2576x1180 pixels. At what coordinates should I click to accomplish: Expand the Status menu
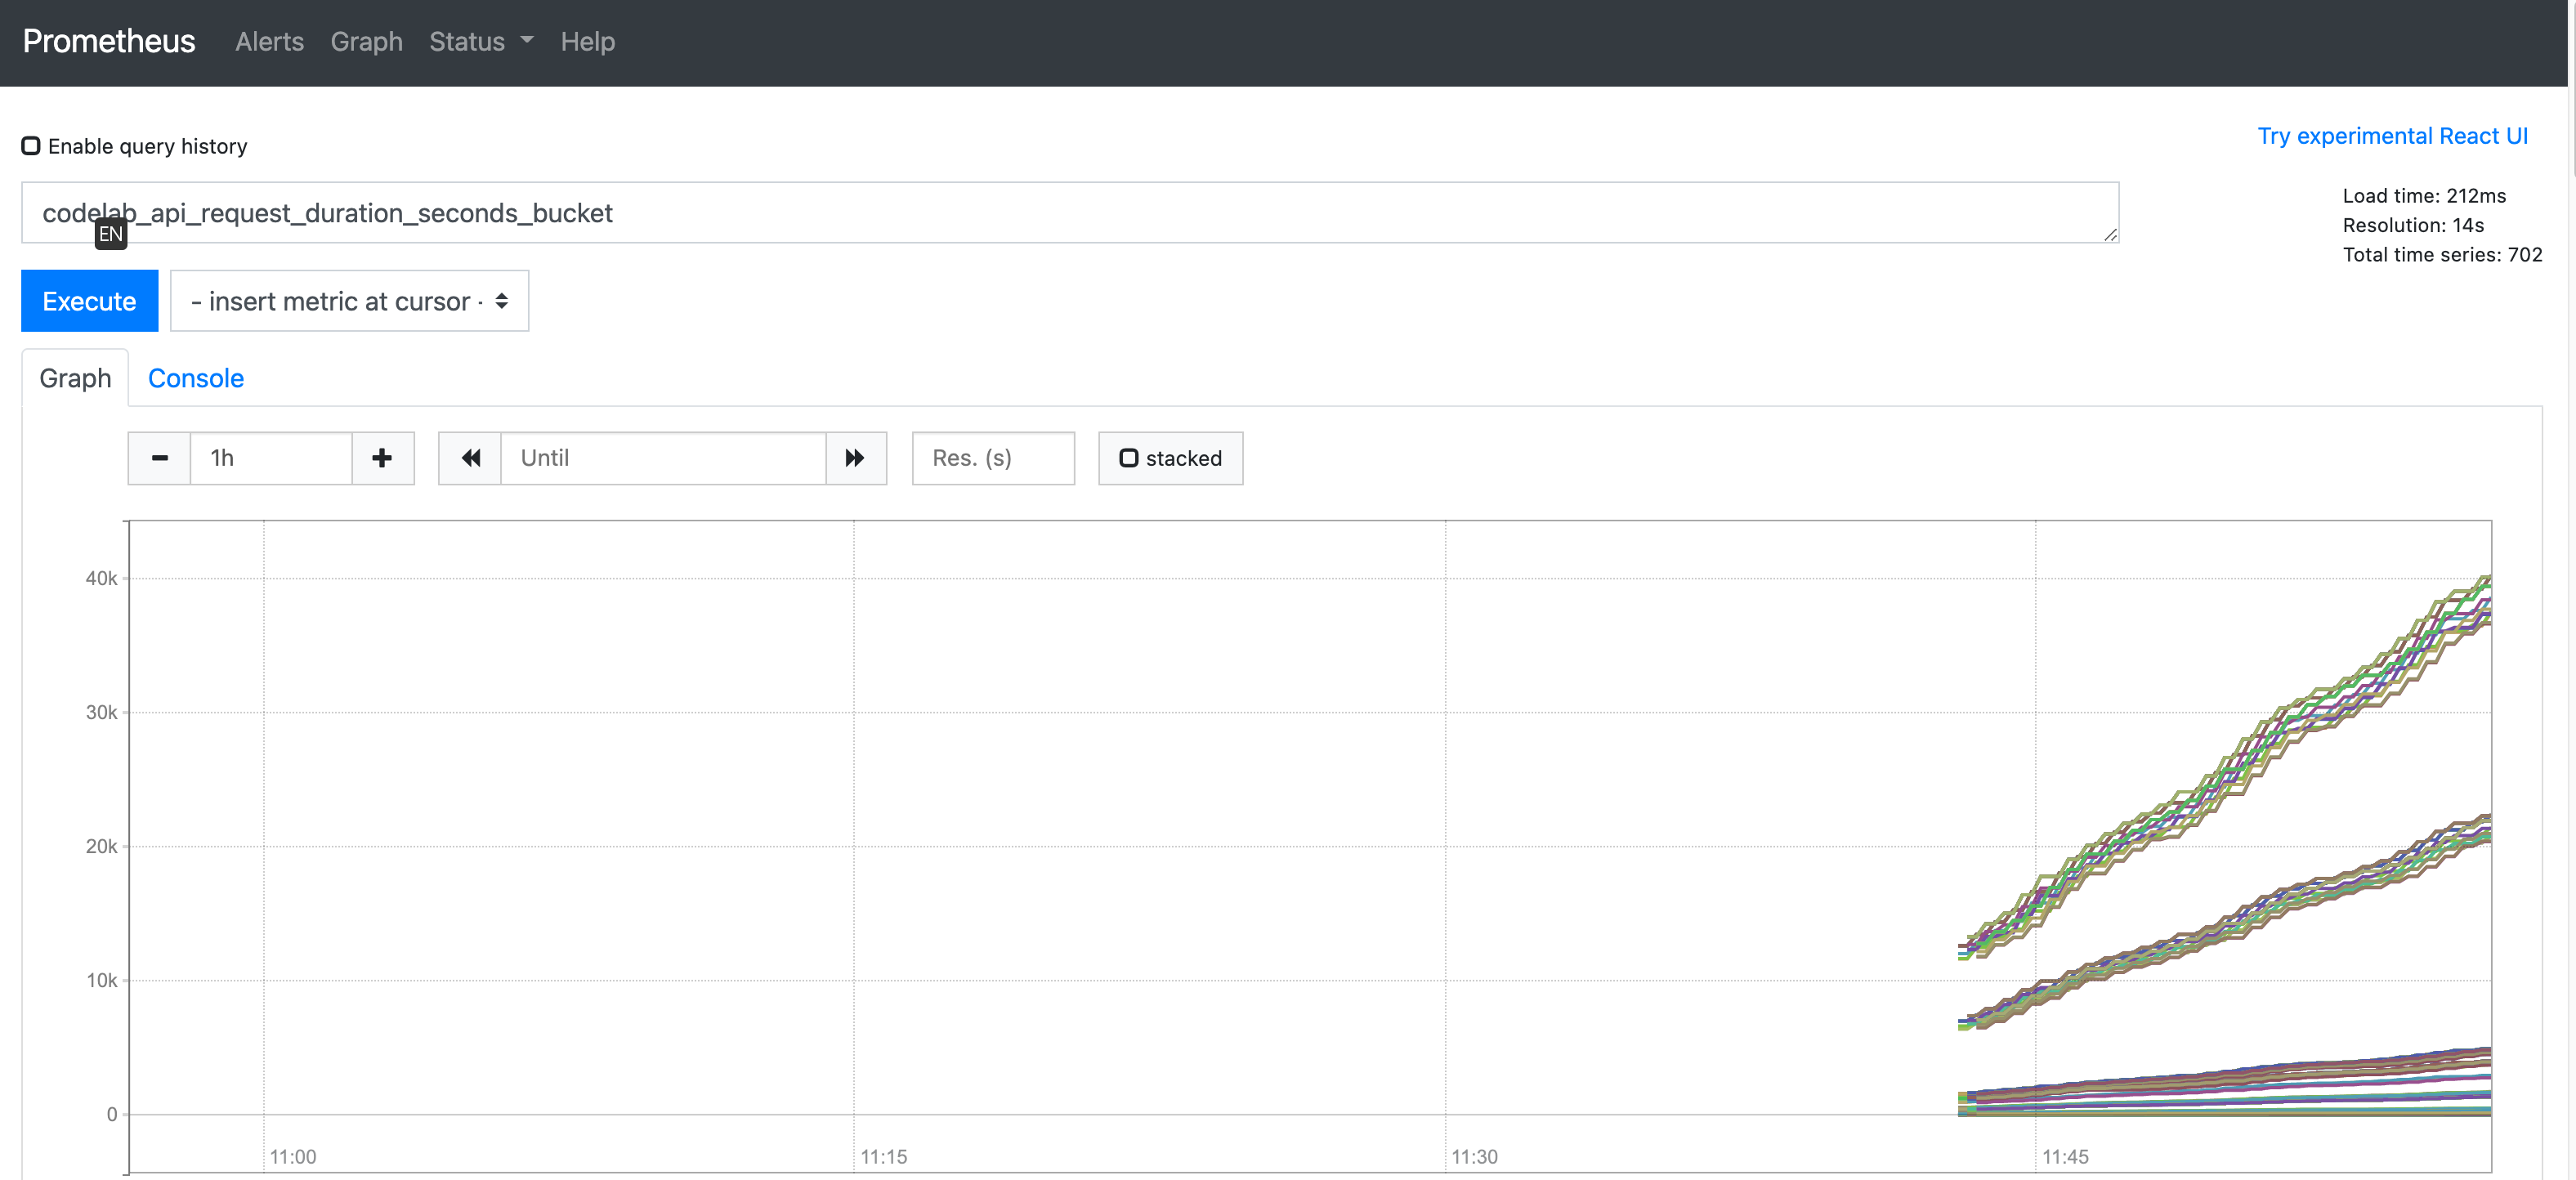(x=467, y=42)
